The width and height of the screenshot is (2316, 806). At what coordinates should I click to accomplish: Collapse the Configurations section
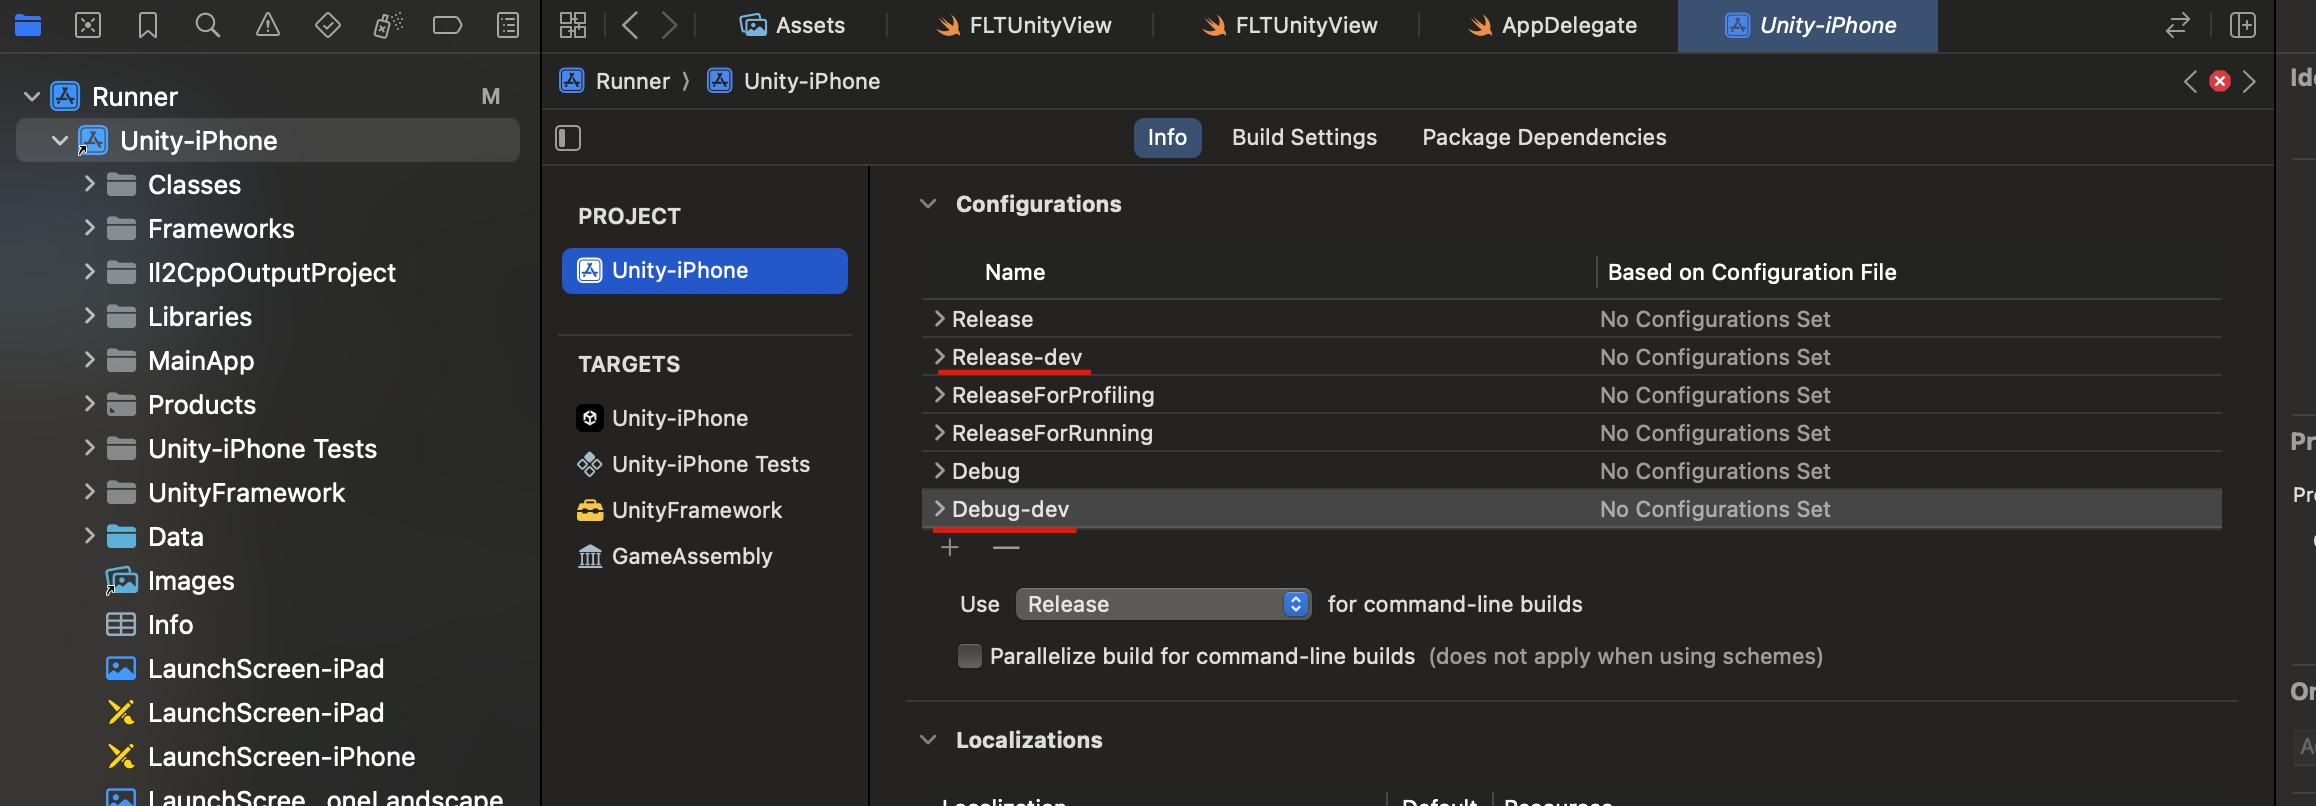(x=928, y=204)
